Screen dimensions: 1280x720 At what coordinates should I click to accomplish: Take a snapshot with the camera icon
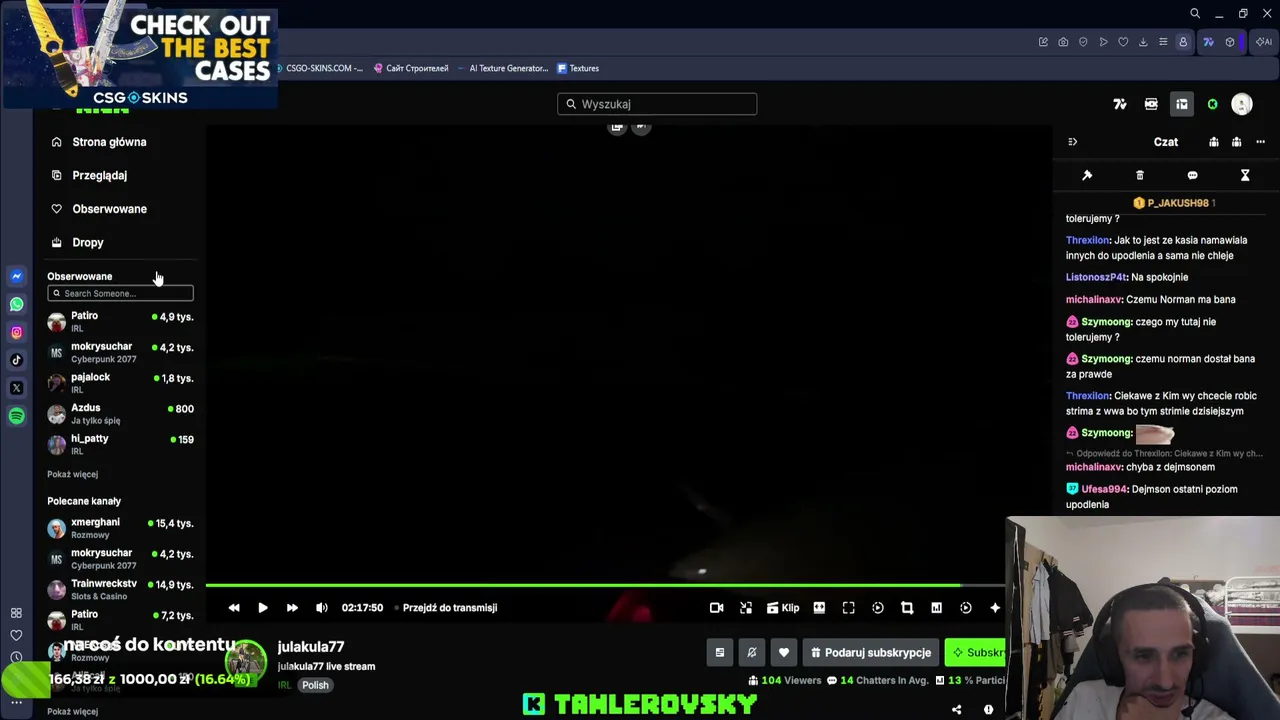1063,42
